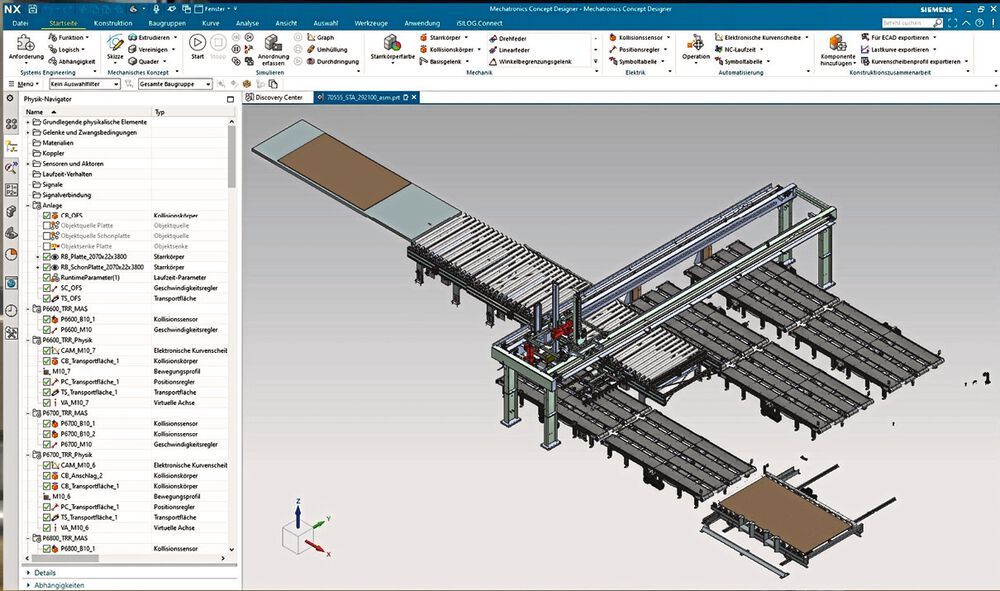The width and height of the screenshot is (1000, 591).
Task: Select the Anordnung erfassen tool
Action: pos(273,46)
